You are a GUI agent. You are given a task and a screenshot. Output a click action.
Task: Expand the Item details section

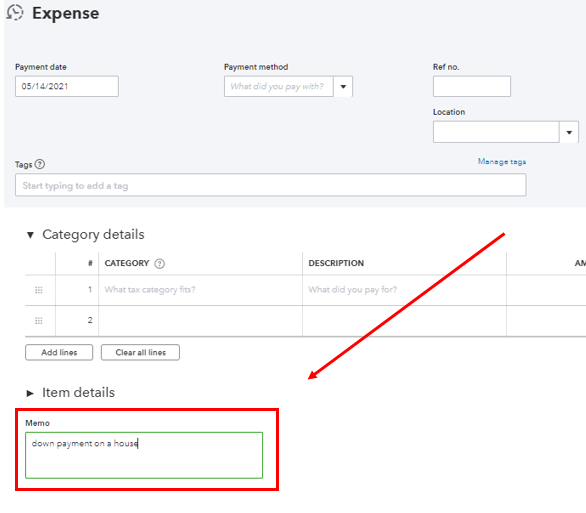click(x=30, y=393)
